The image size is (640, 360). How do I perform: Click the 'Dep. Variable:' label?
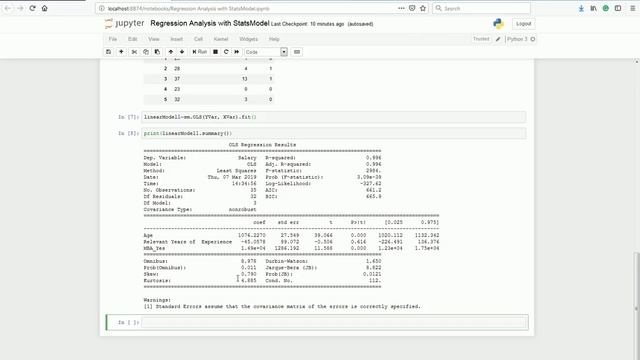[x=164, y=158]
